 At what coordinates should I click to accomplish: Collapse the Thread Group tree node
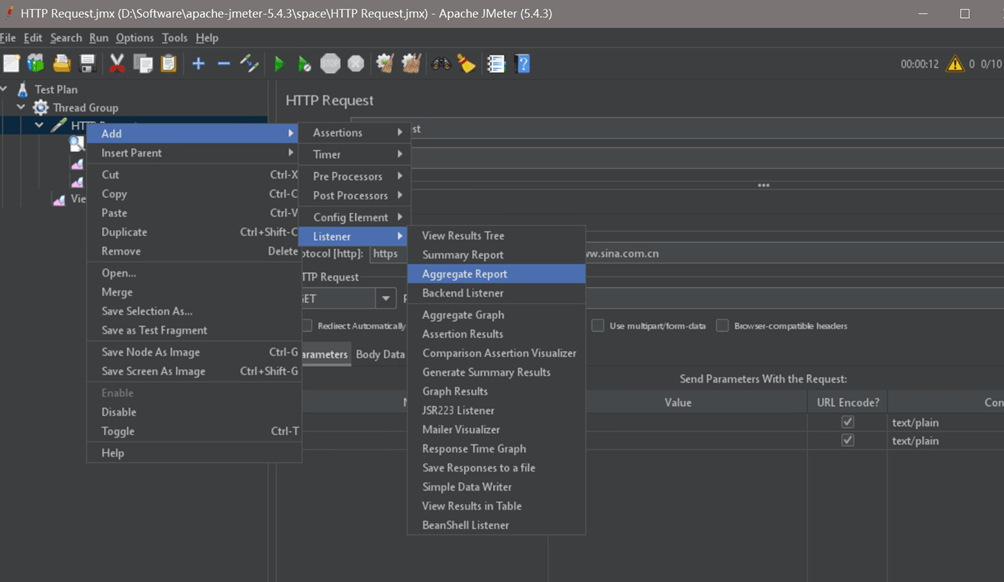(21, 107)
